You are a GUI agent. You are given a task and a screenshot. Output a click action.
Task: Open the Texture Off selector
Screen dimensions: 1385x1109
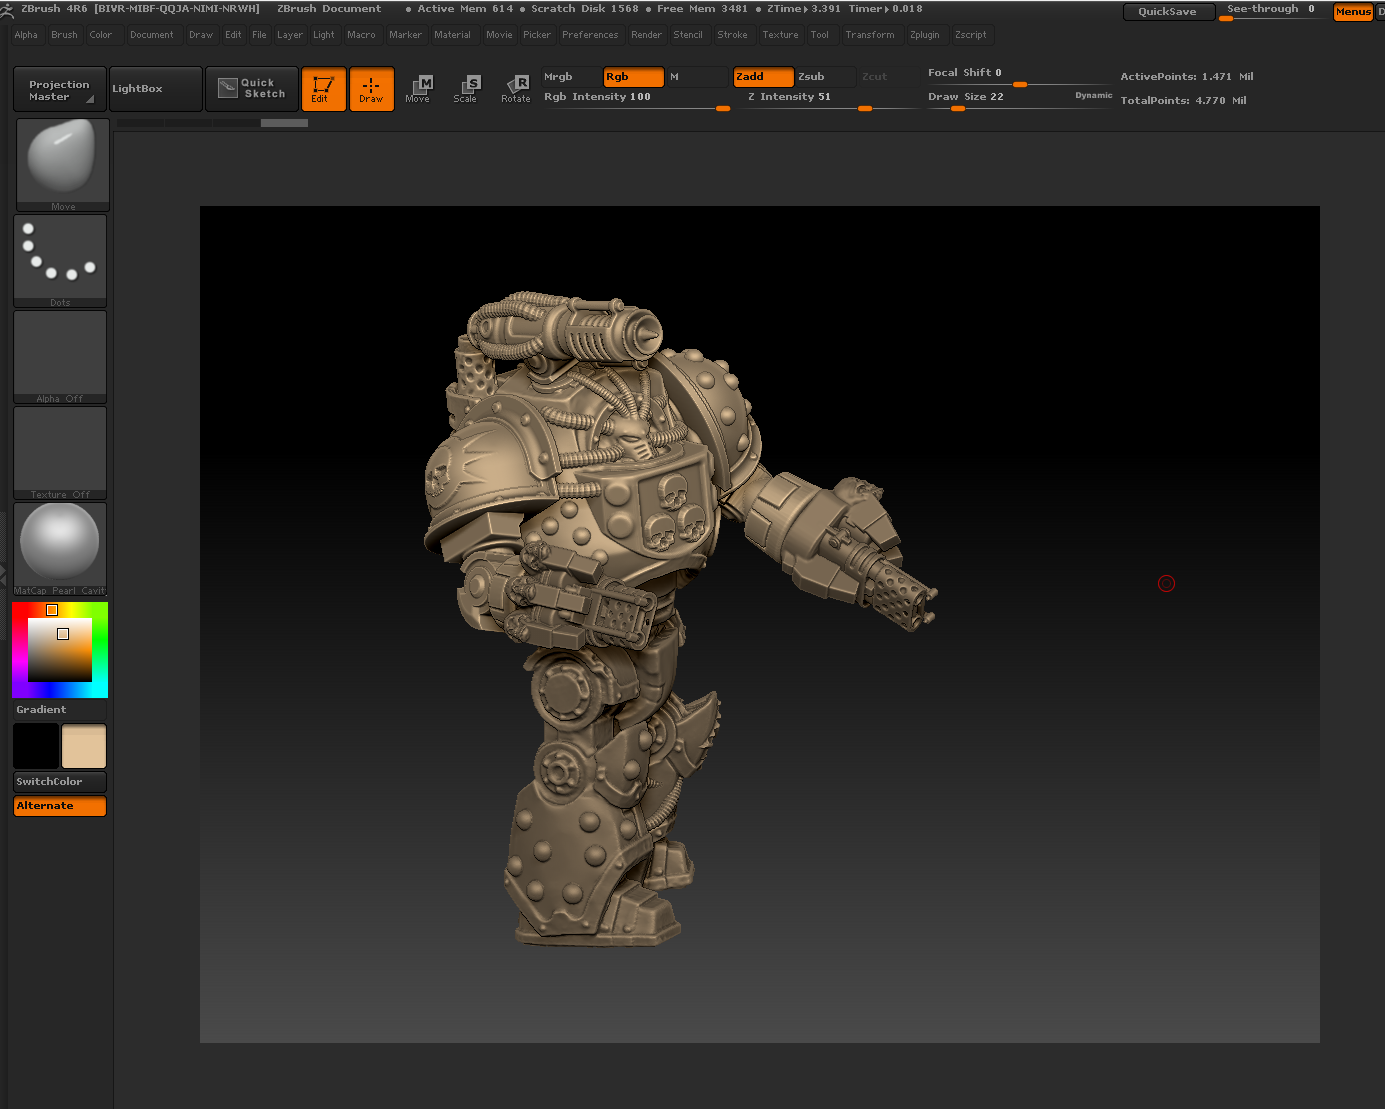[x=60, y=450]
